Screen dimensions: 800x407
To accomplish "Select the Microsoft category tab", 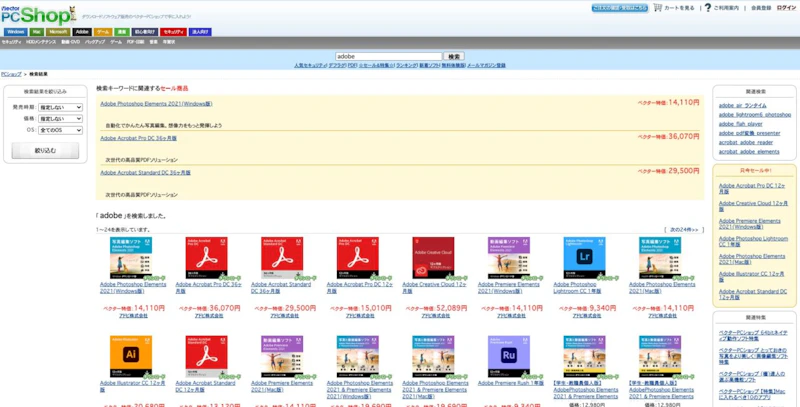I will pos(58,32).
